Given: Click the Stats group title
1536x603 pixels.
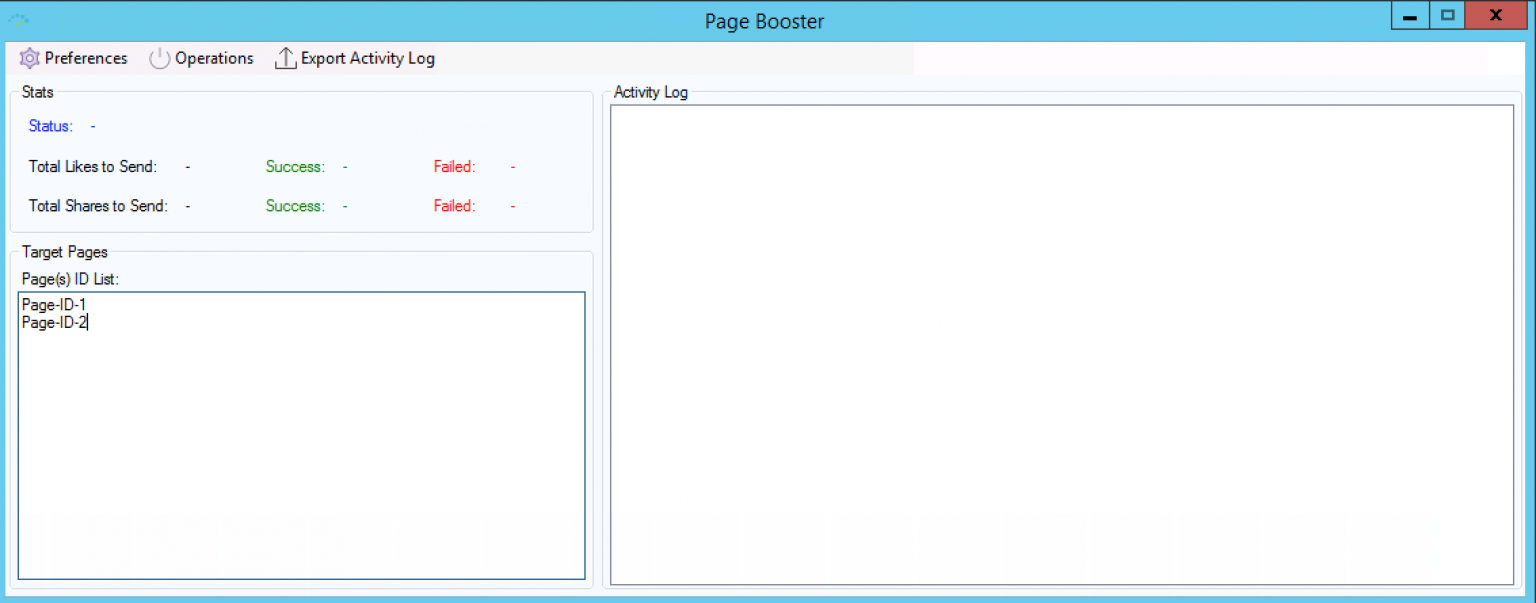Looking at the screenshot, I should [x=38, y=92].
